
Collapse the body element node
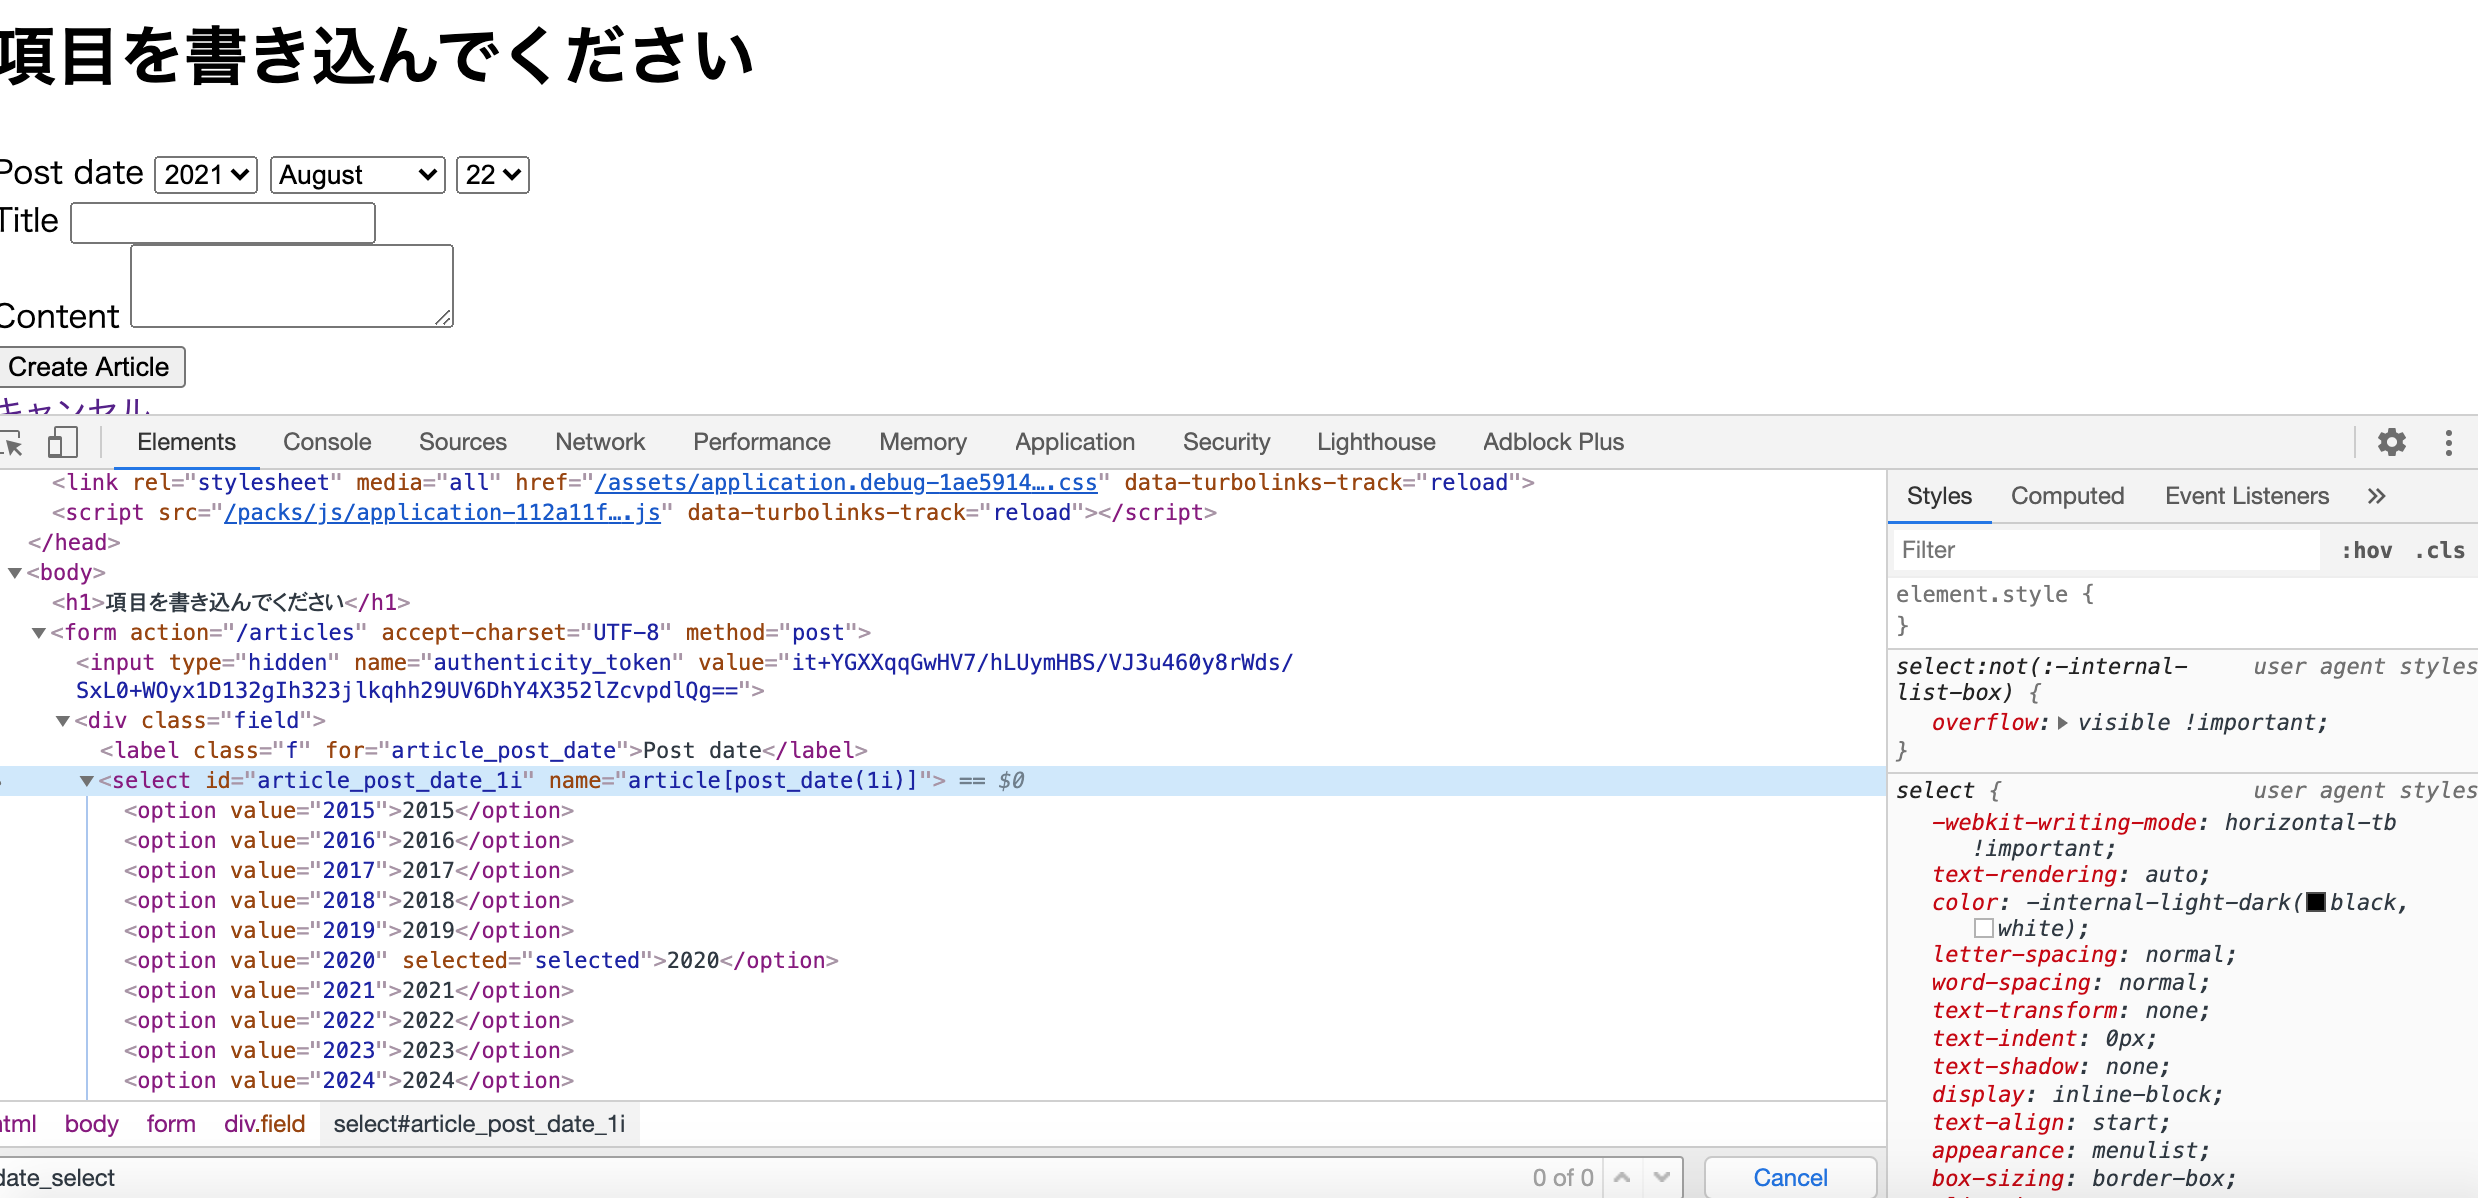point(15,573)
